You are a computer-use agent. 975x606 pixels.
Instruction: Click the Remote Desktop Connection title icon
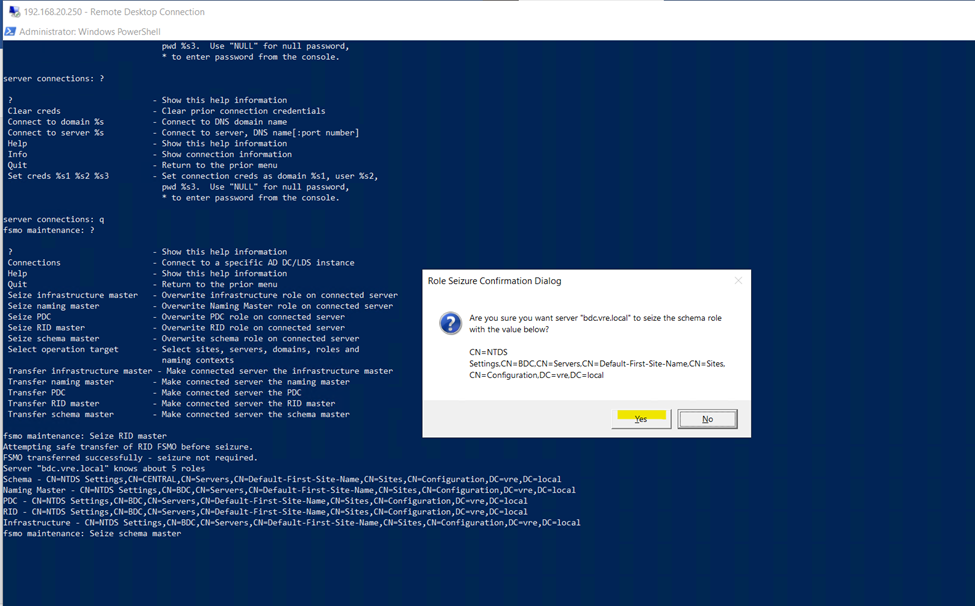tap(13, 12)
